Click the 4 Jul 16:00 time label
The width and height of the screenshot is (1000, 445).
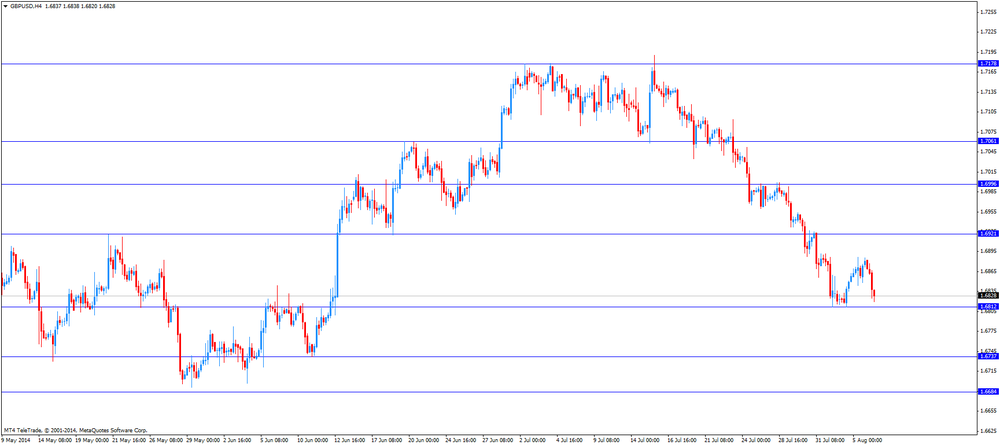[571, 440]
